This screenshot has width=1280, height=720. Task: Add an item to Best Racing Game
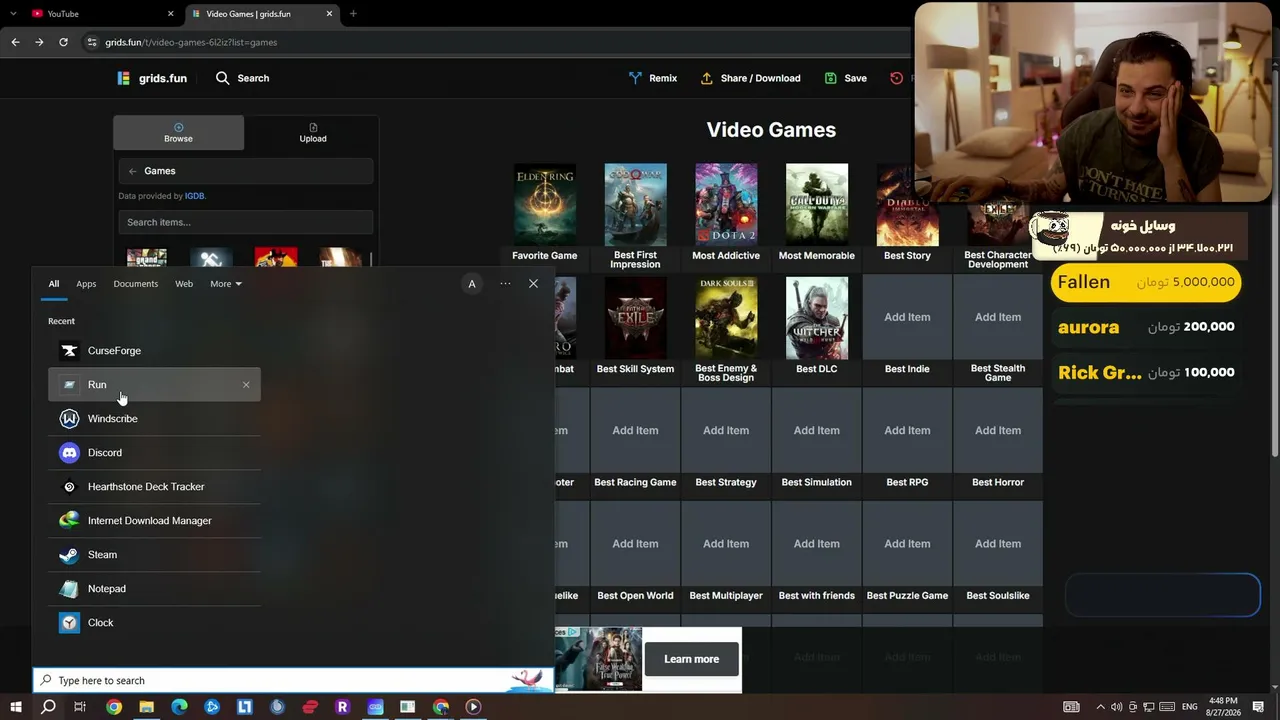(x=635, y=430)
